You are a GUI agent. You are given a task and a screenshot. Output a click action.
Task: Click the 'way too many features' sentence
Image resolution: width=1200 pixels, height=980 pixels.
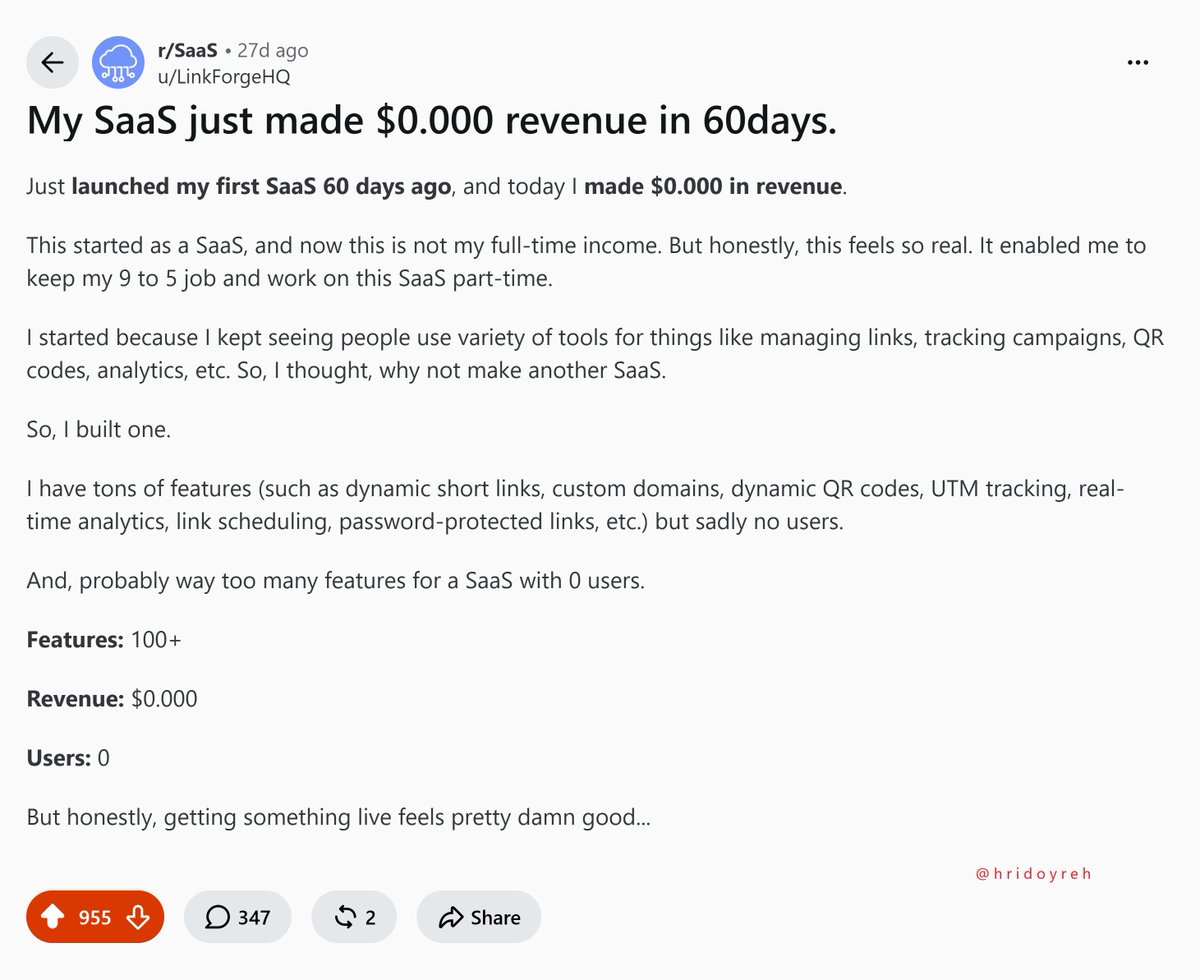(336, 580)
